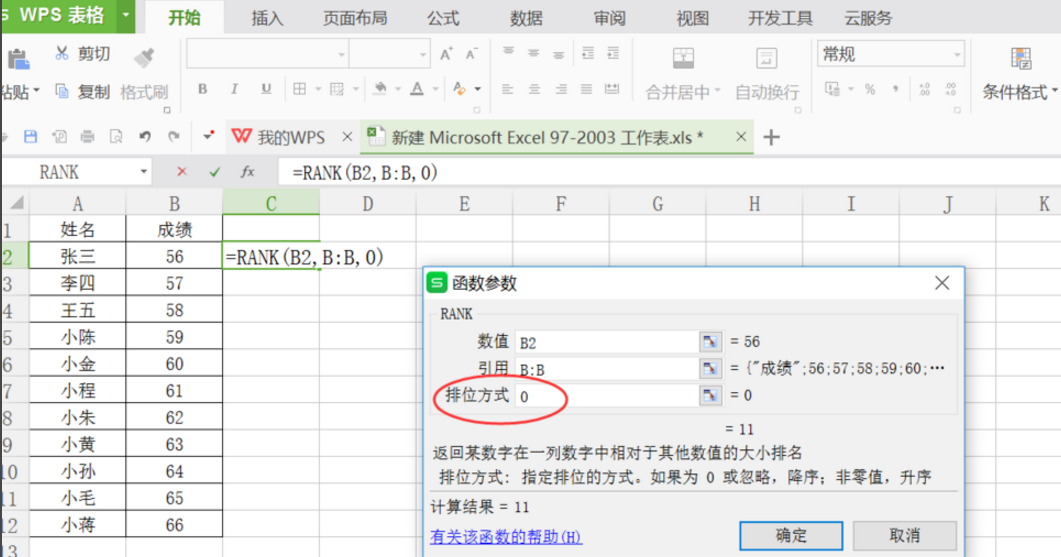
Task: Click the Conditional Formatting (条件格式) icon
Action: (1020, 58)
